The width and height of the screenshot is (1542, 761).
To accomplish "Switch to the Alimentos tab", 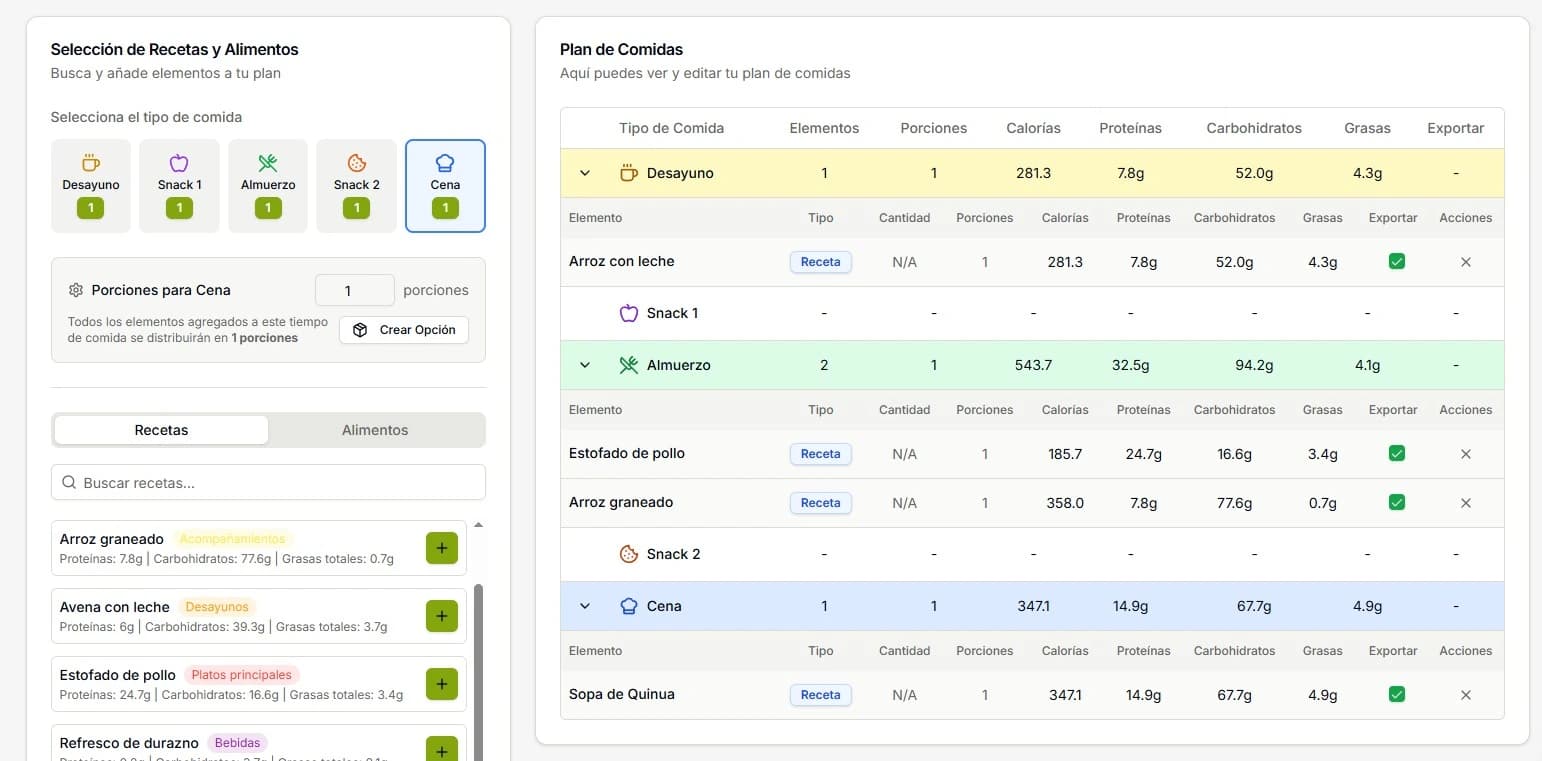I will (x=375, y=430).
